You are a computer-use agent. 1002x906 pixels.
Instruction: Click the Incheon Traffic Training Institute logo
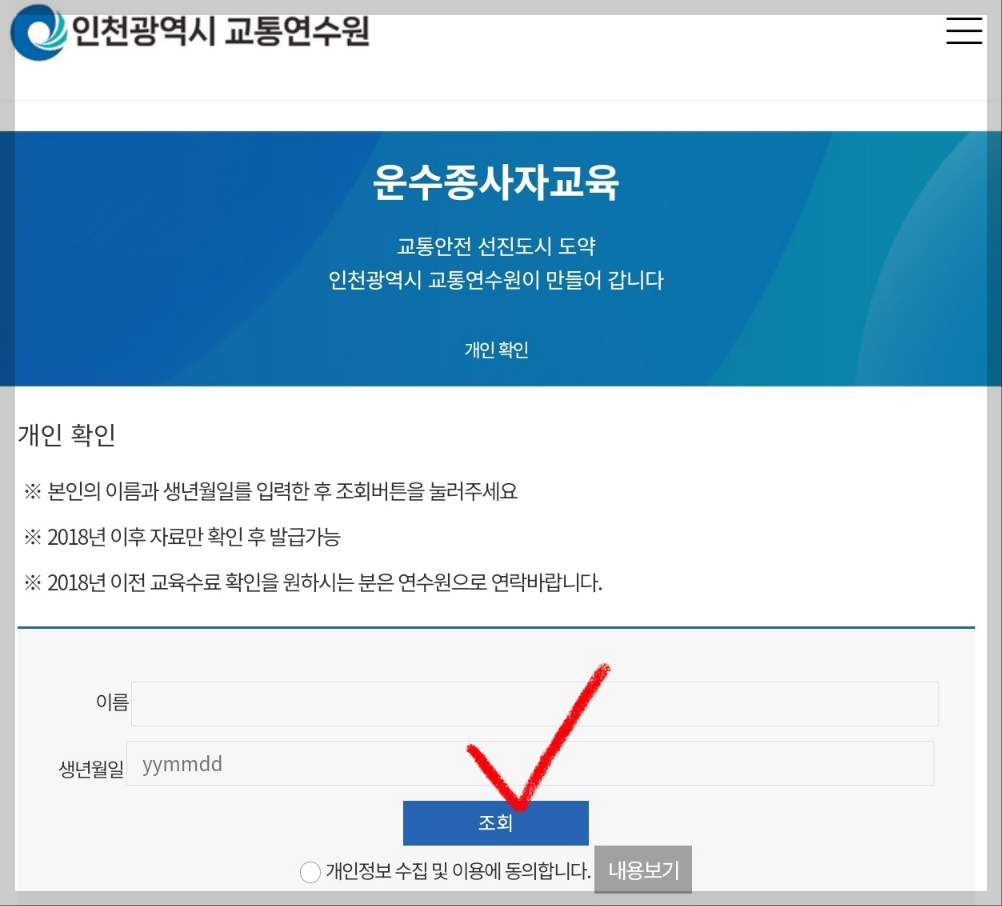tap(190, 32)
